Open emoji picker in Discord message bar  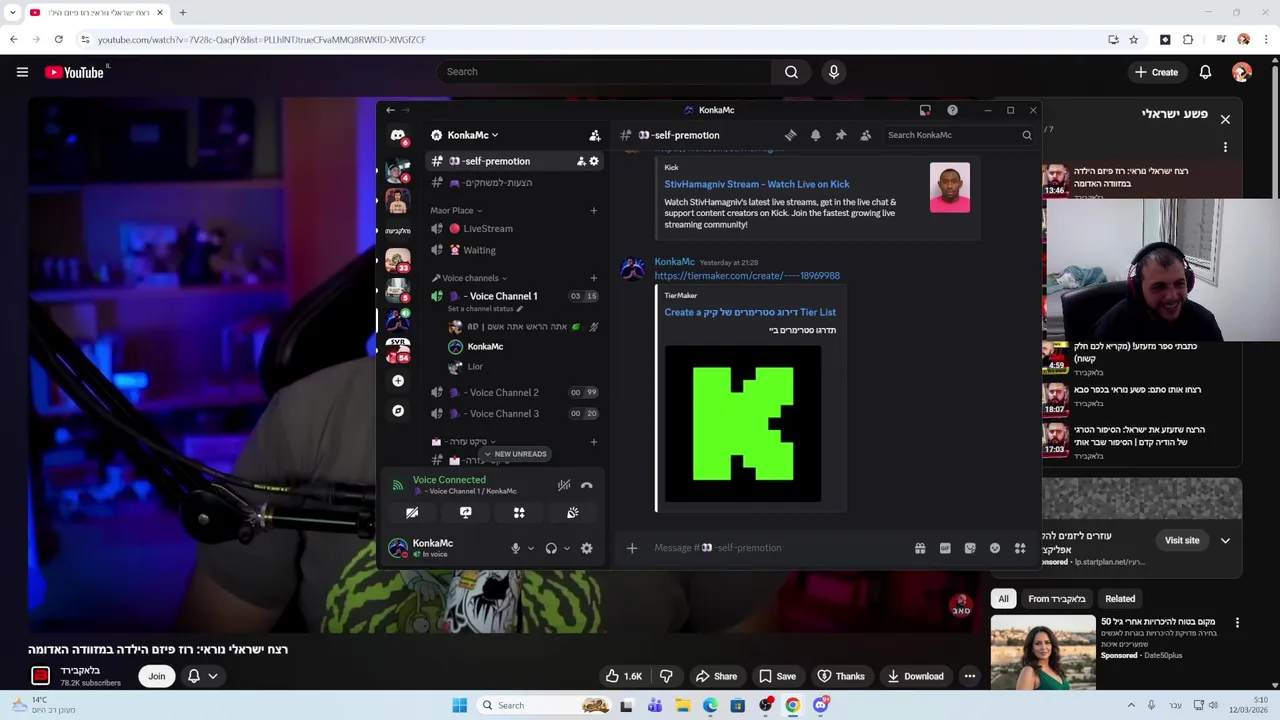coord(995,548)
